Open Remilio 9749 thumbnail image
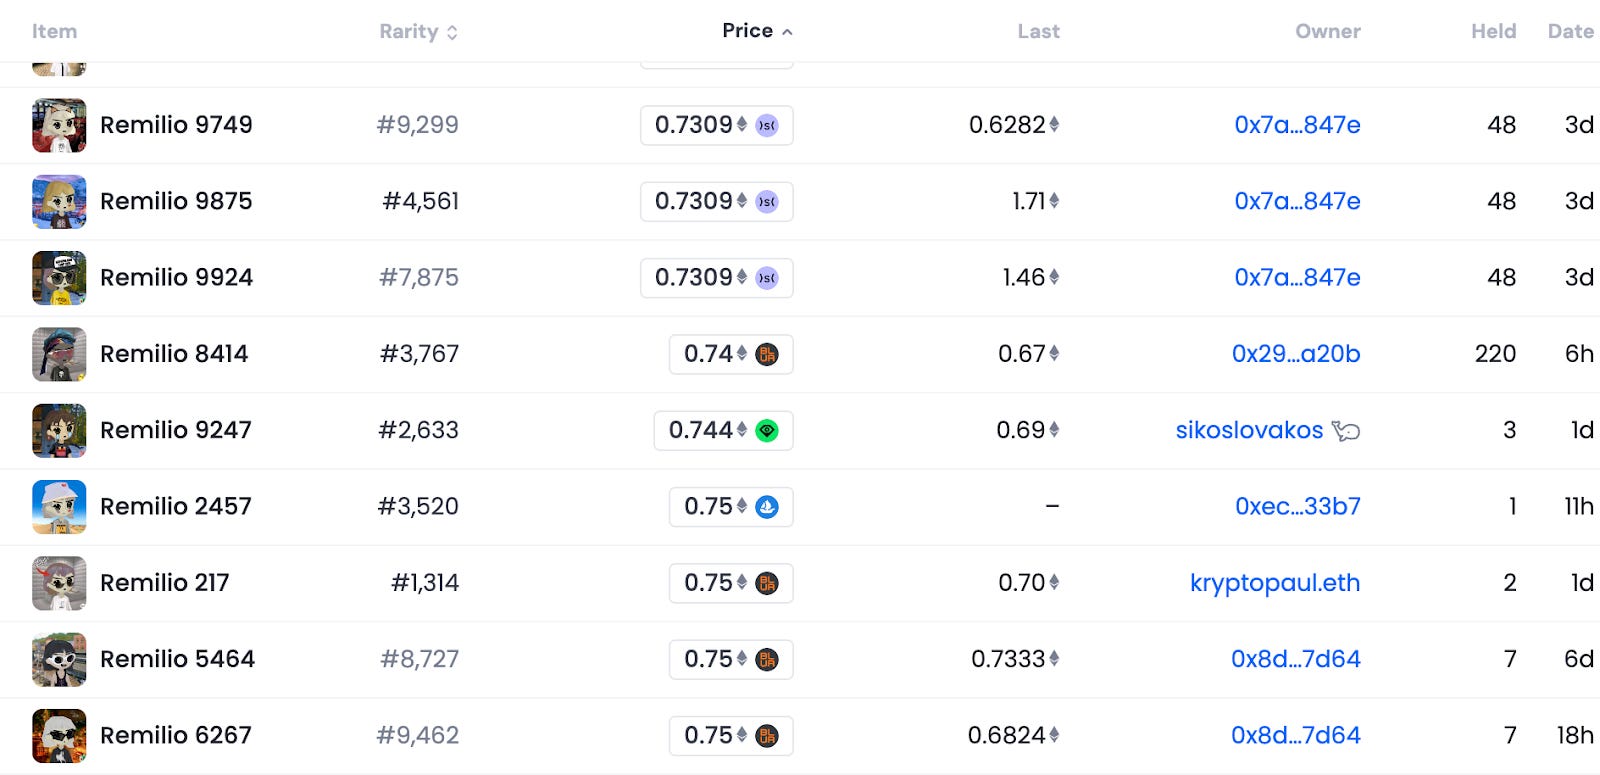 (x=59, y=125)
